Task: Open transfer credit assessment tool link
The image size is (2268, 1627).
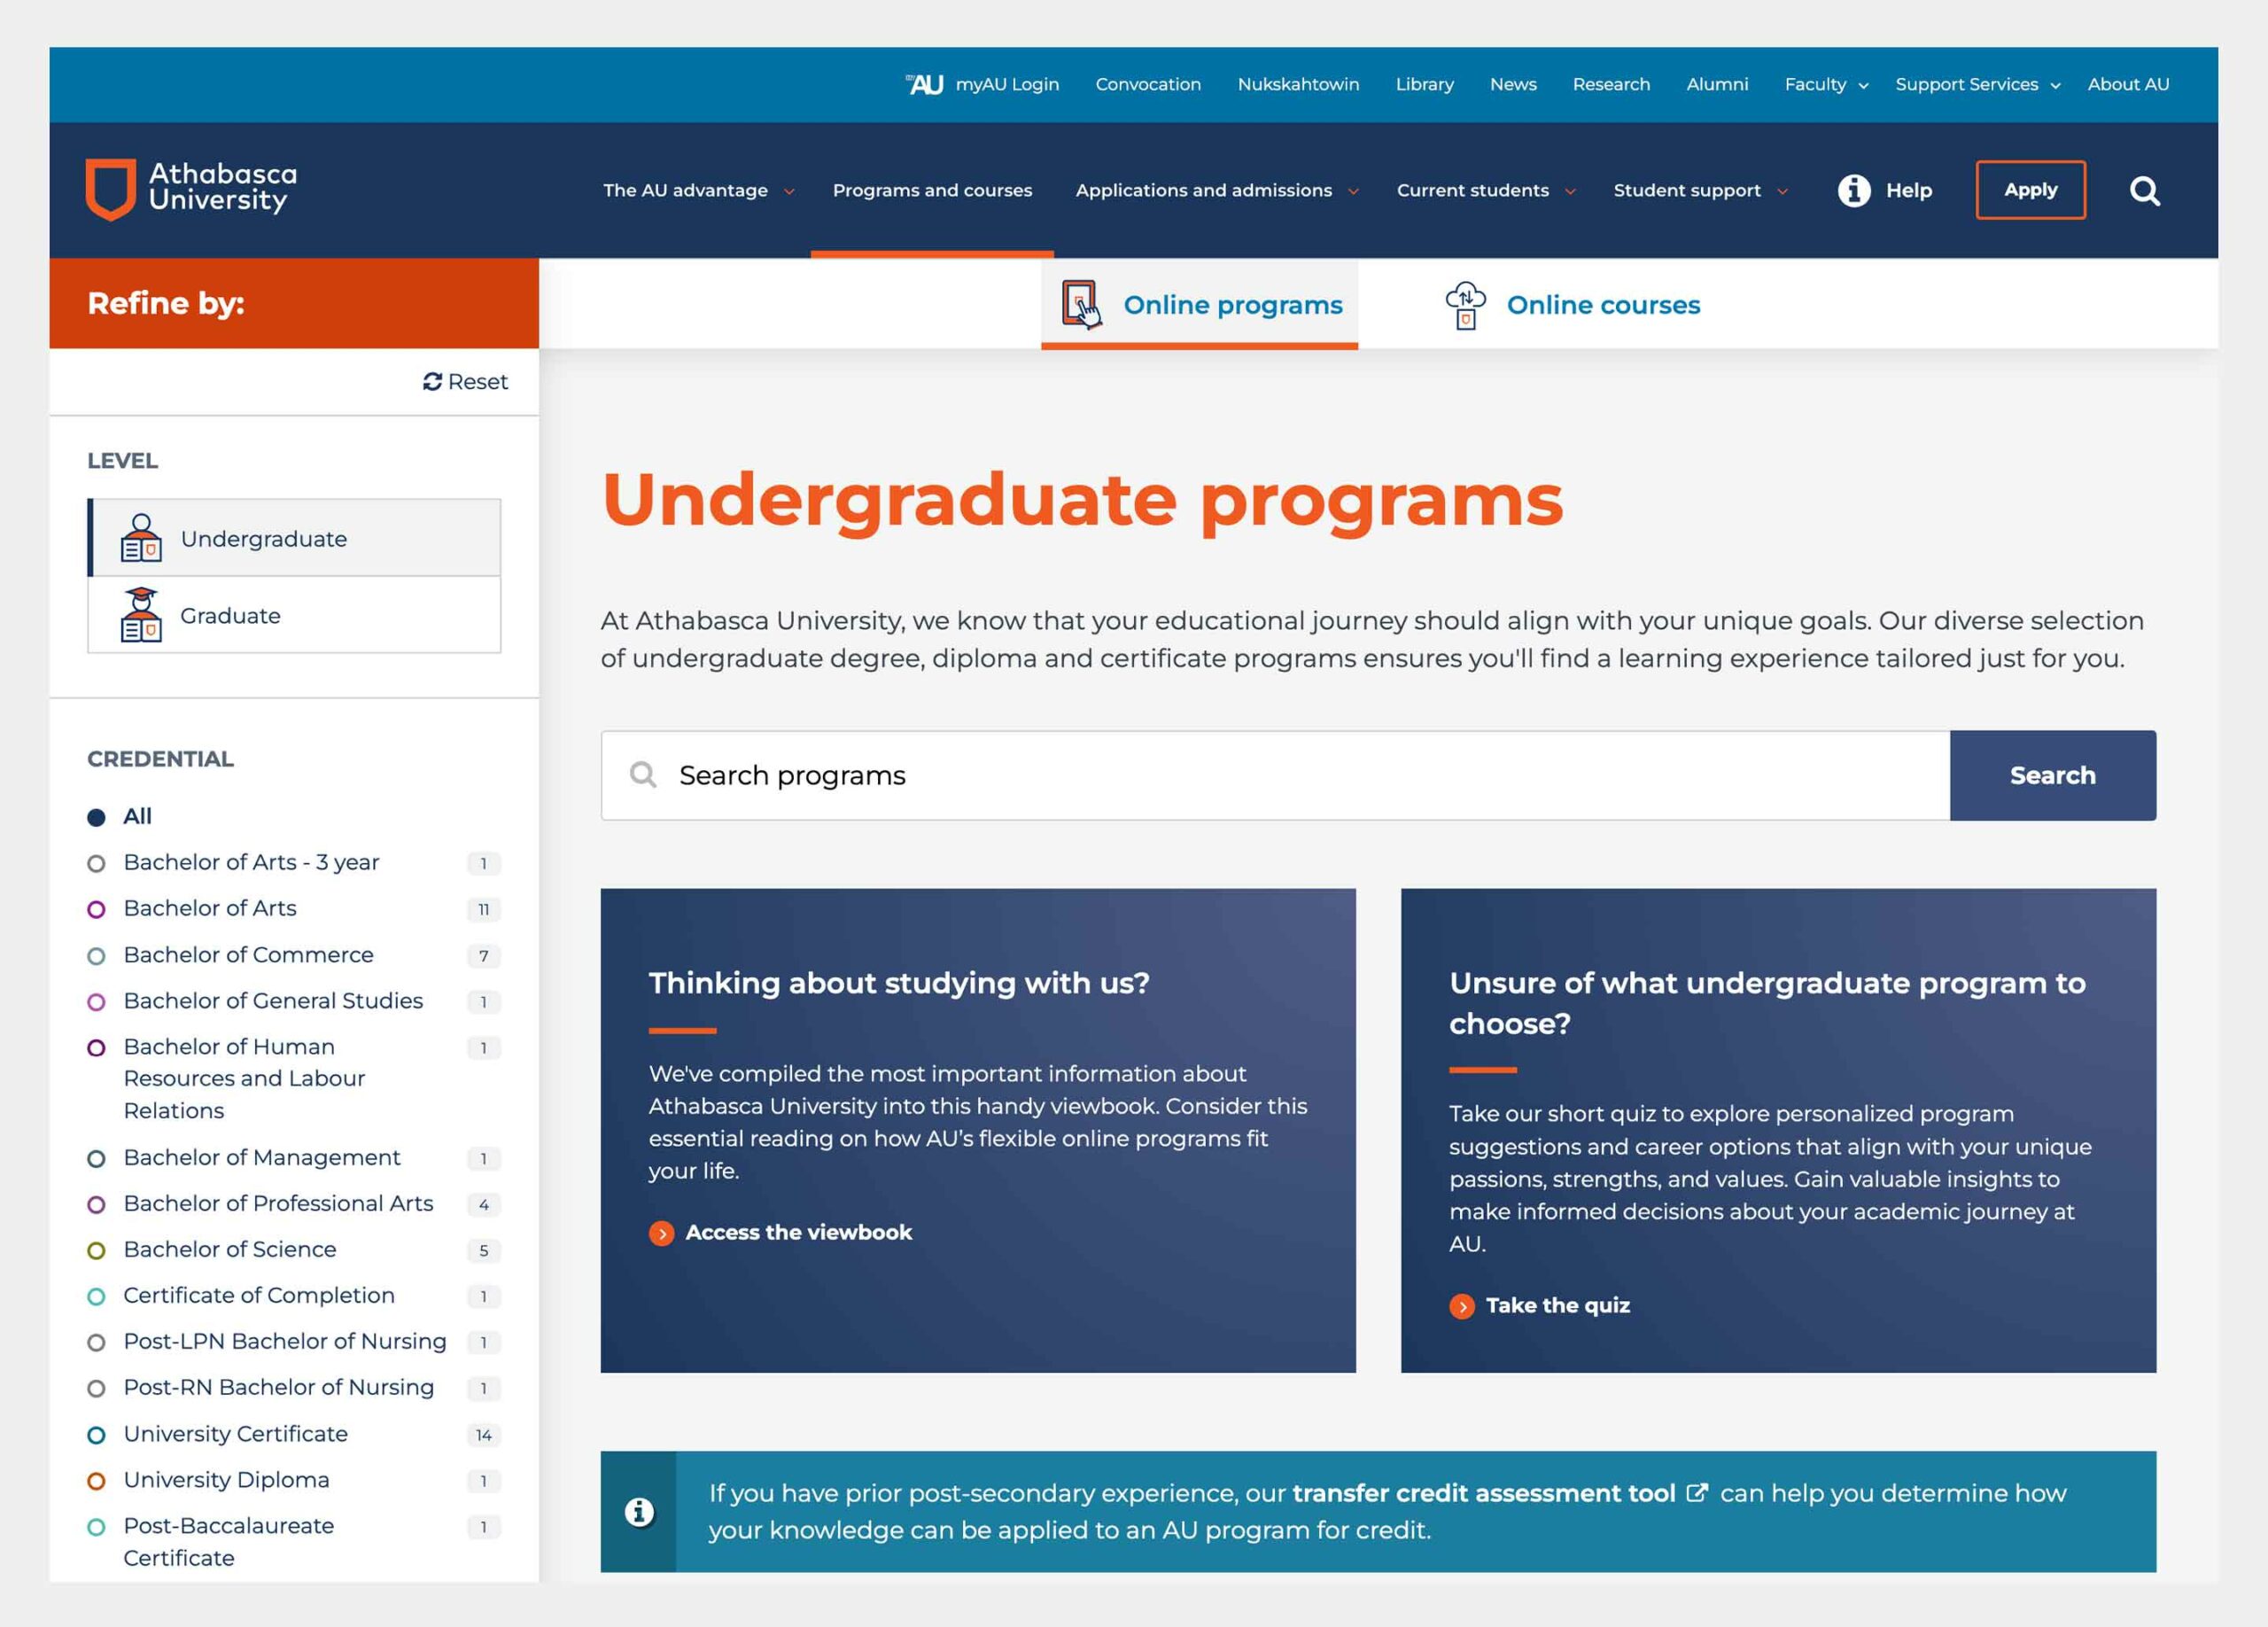Action: pyautogui.click(x=1484, y=1493)
